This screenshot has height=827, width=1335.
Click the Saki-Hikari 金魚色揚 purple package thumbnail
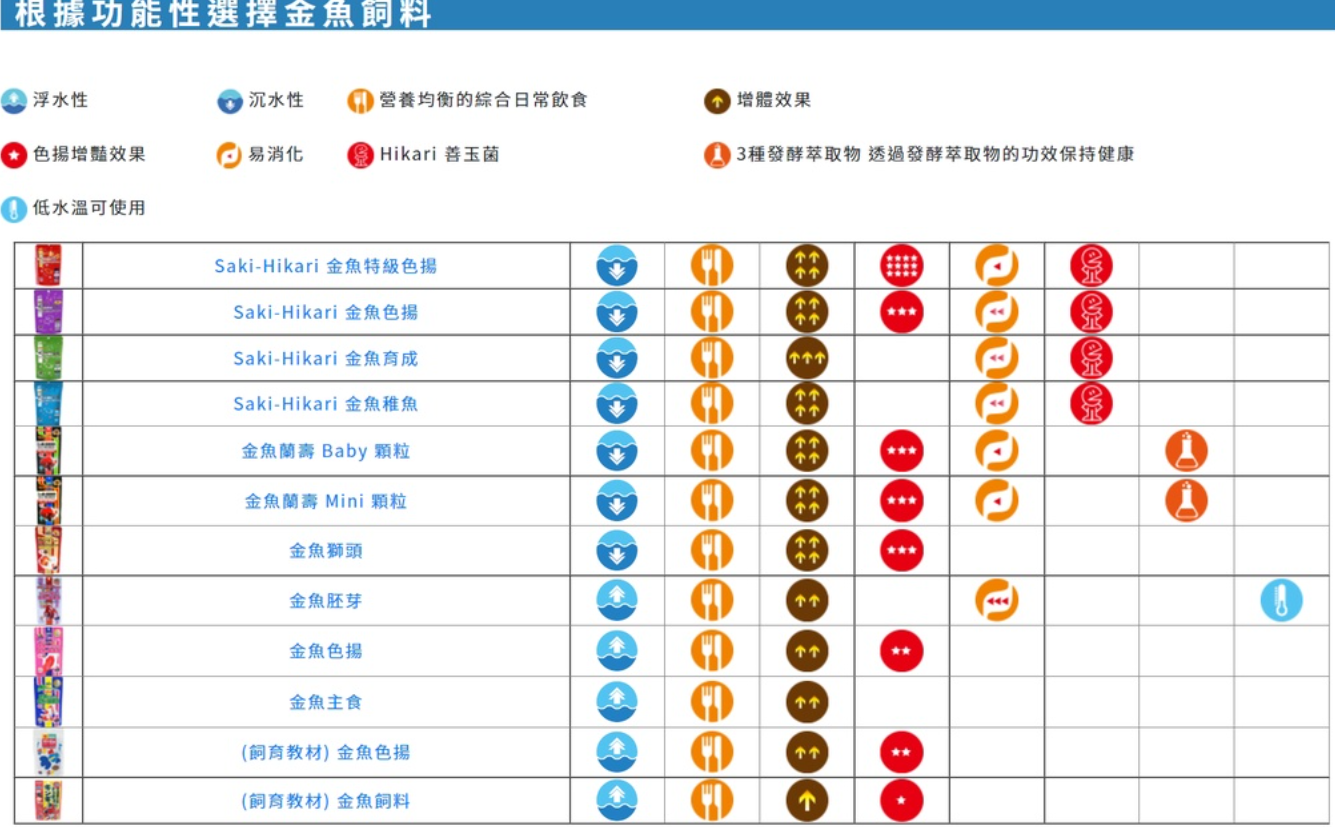pyautogui.click(x=48, y=312)
